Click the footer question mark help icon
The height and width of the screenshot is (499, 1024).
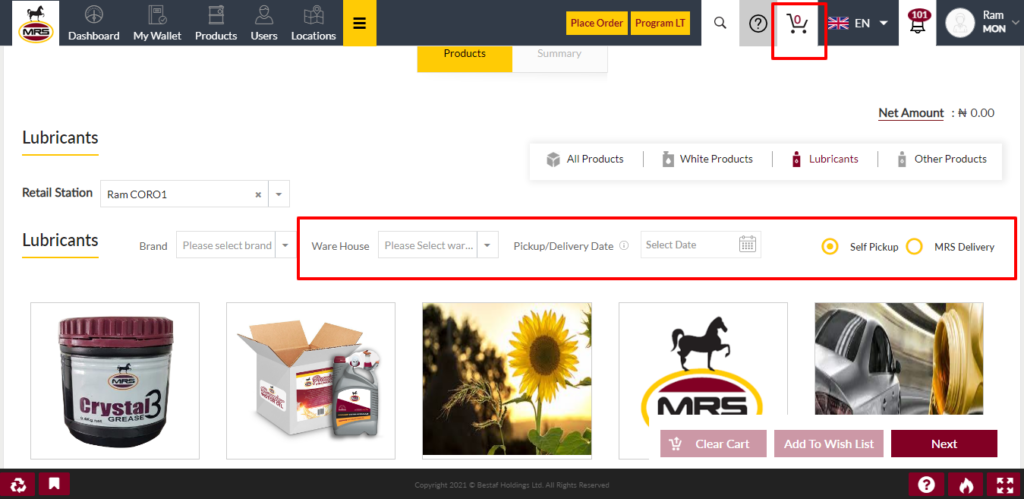[x=926, y=485]
